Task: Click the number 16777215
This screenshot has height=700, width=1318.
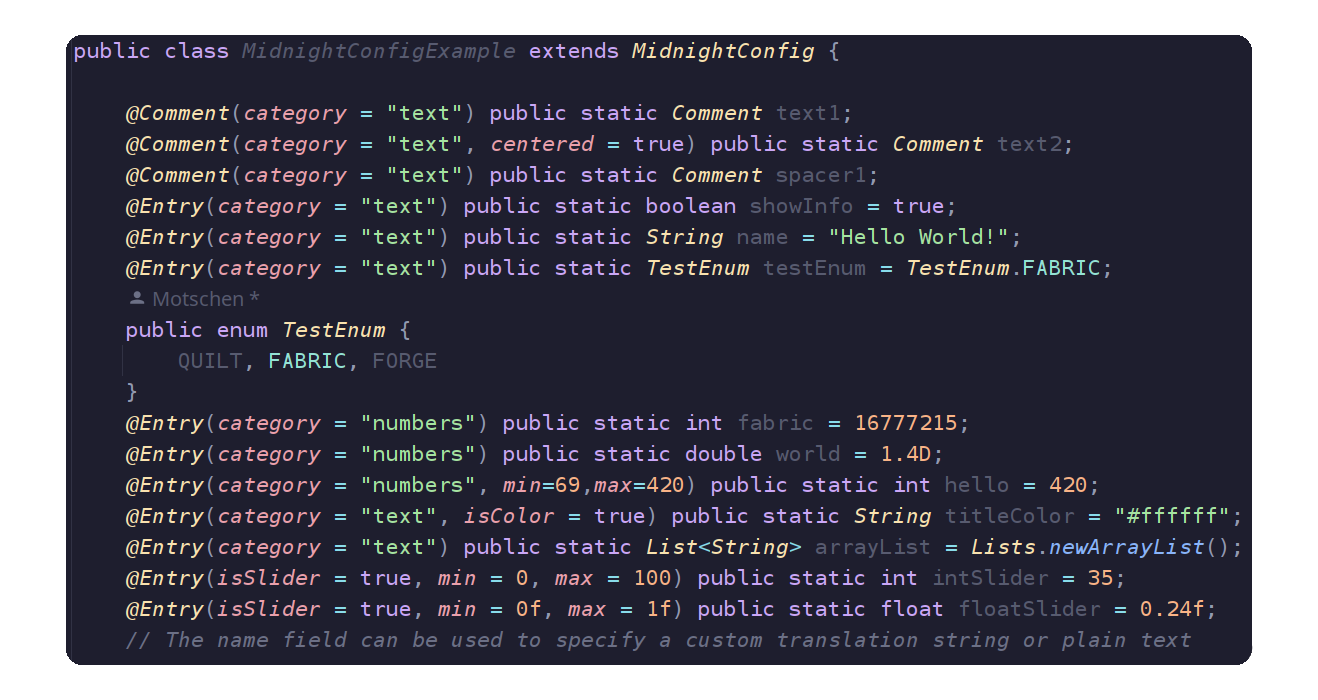Action: pos(906,423)
